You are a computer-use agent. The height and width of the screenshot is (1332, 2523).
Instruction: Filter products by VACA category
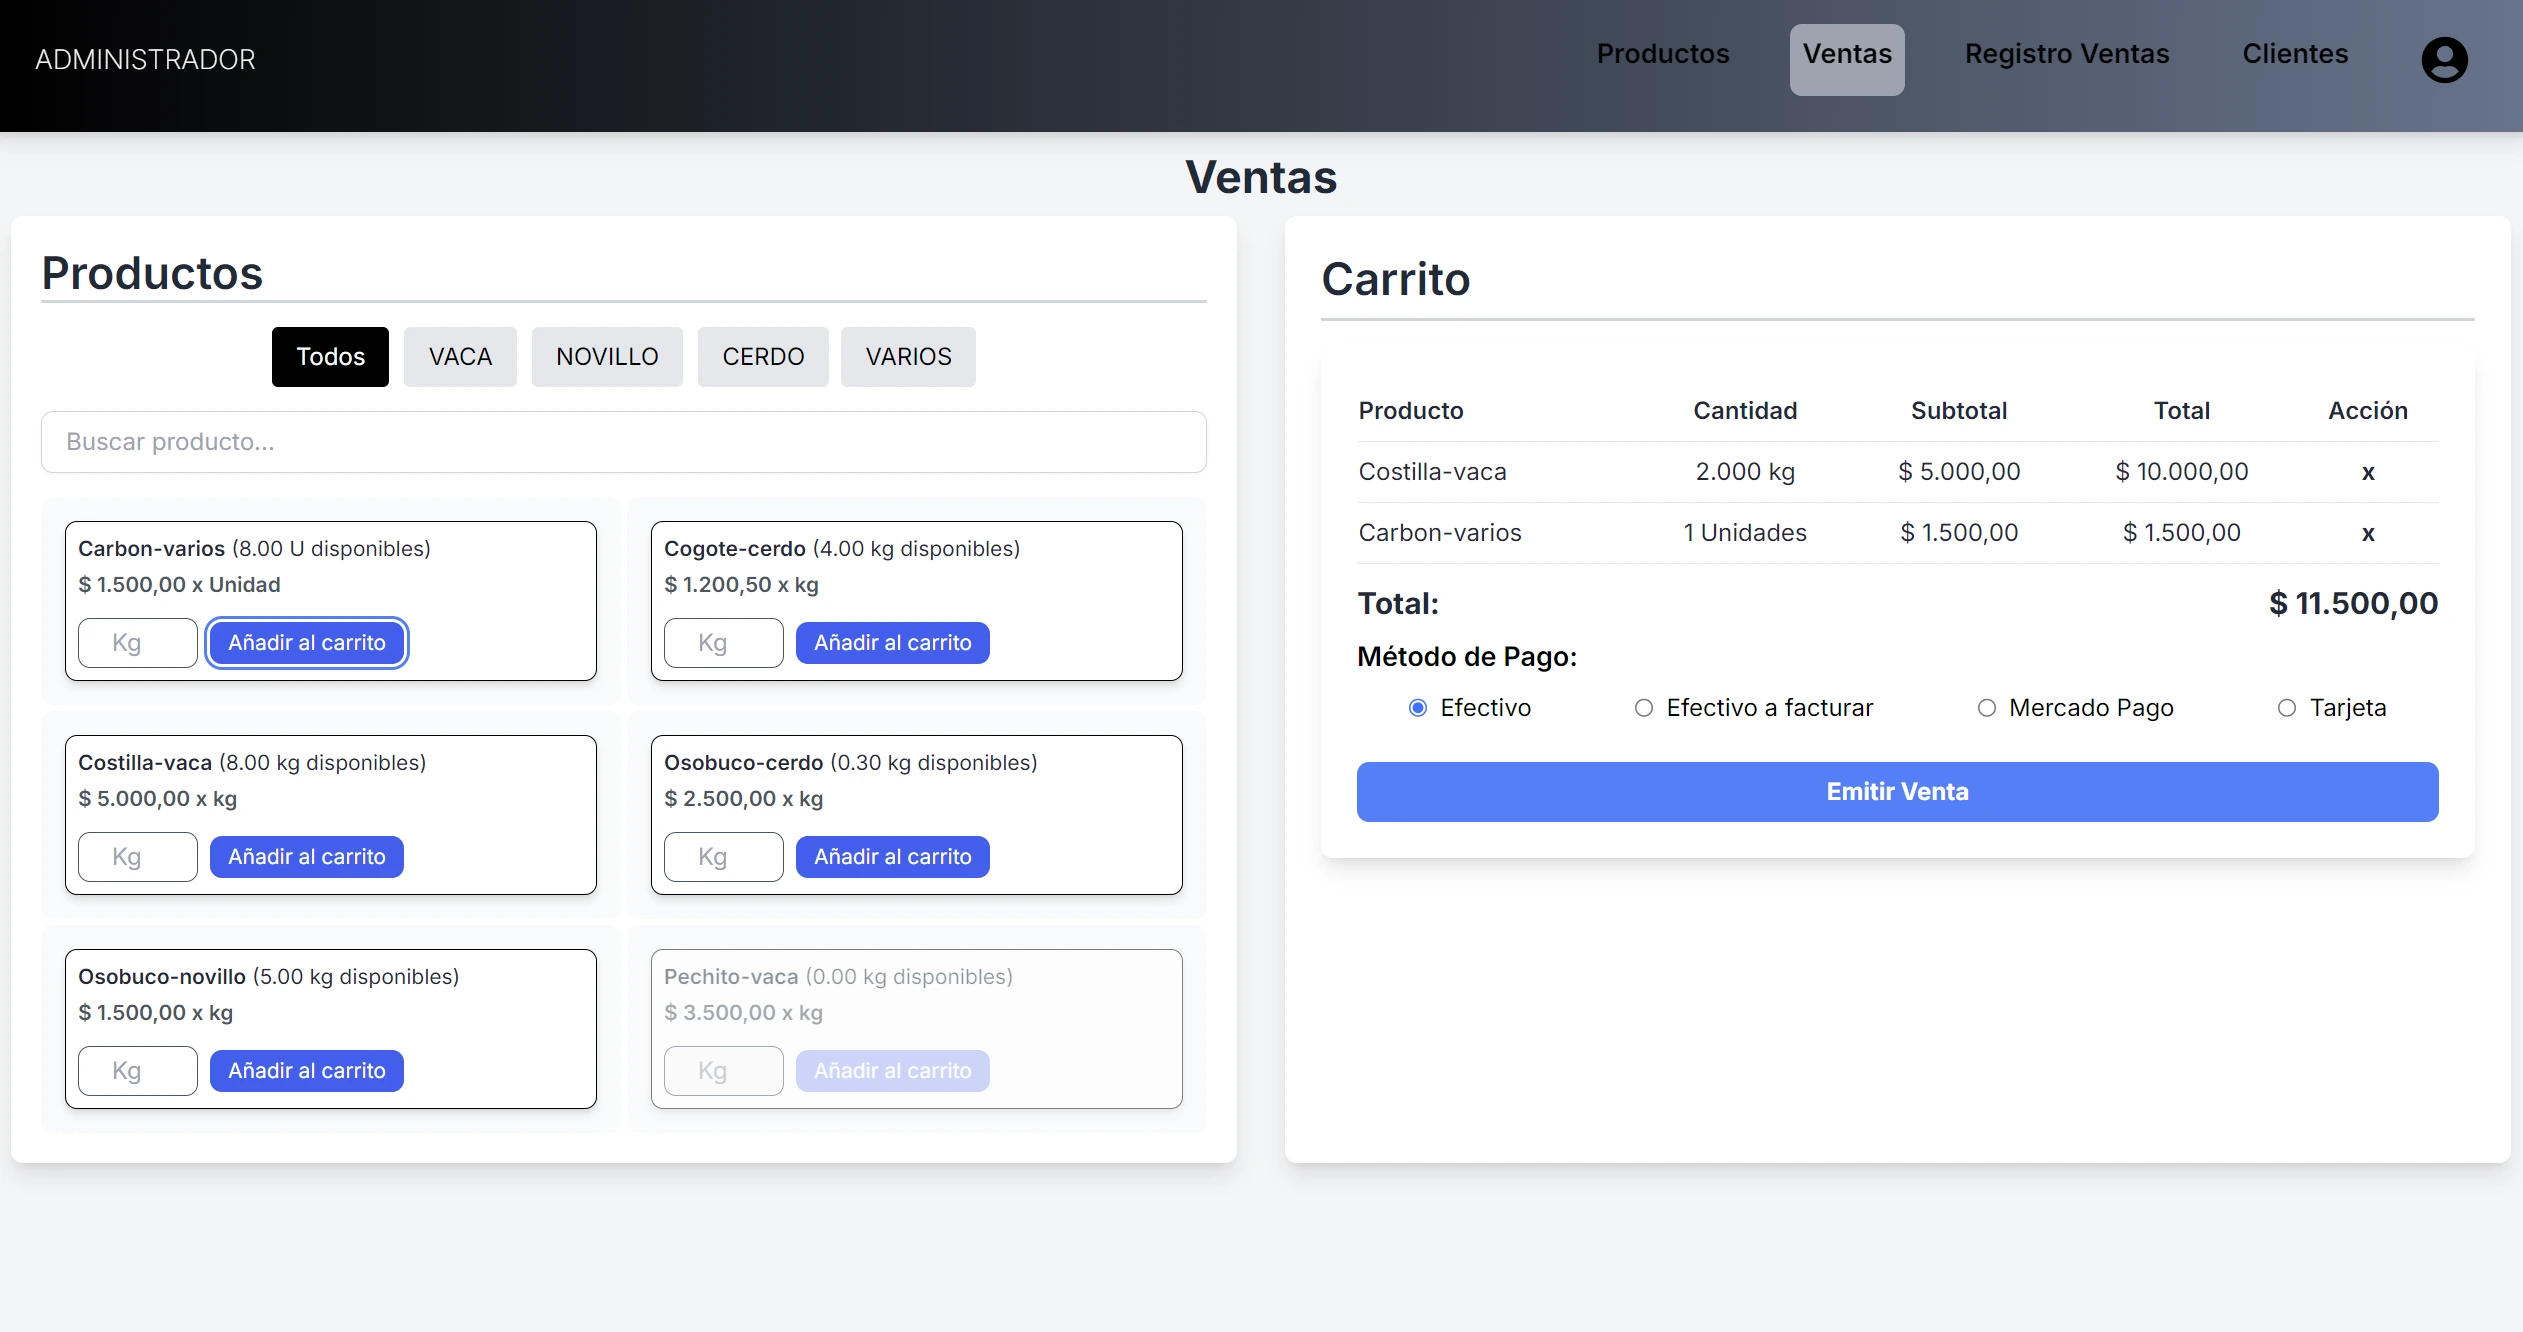tap(460, 357)
